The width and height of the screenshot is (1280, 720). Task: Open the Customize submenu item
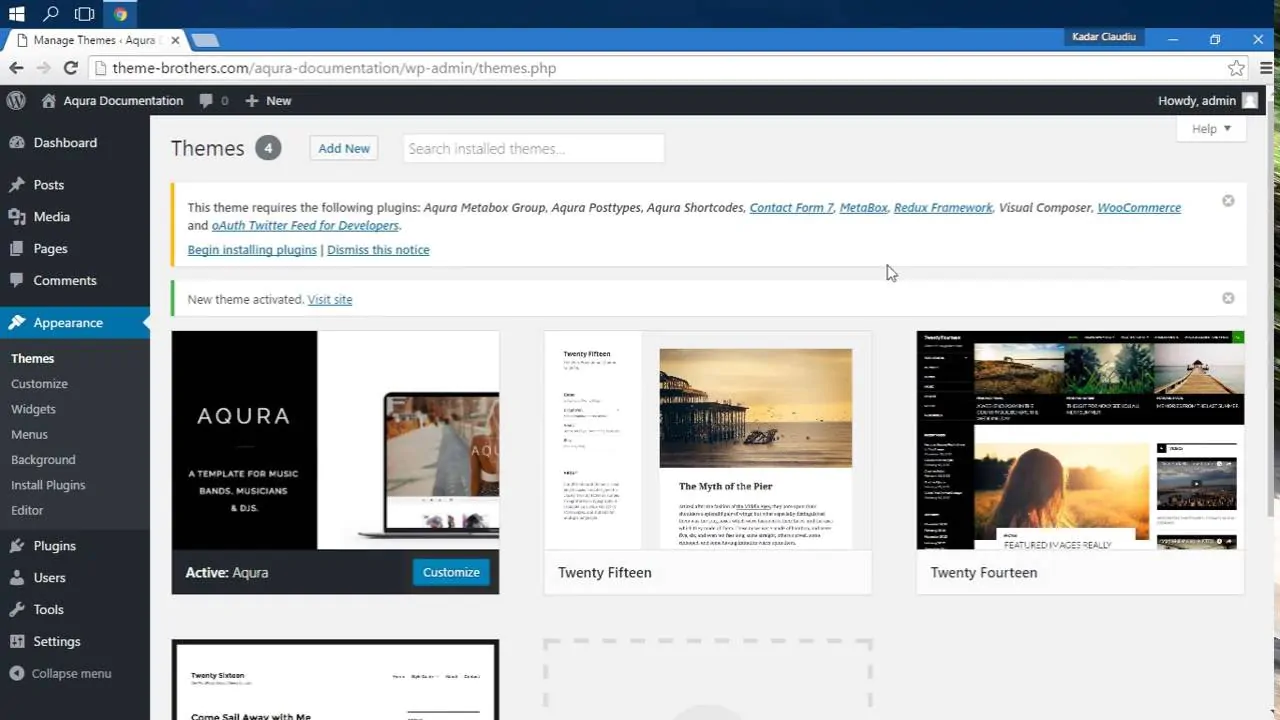(x=39, y=384)
